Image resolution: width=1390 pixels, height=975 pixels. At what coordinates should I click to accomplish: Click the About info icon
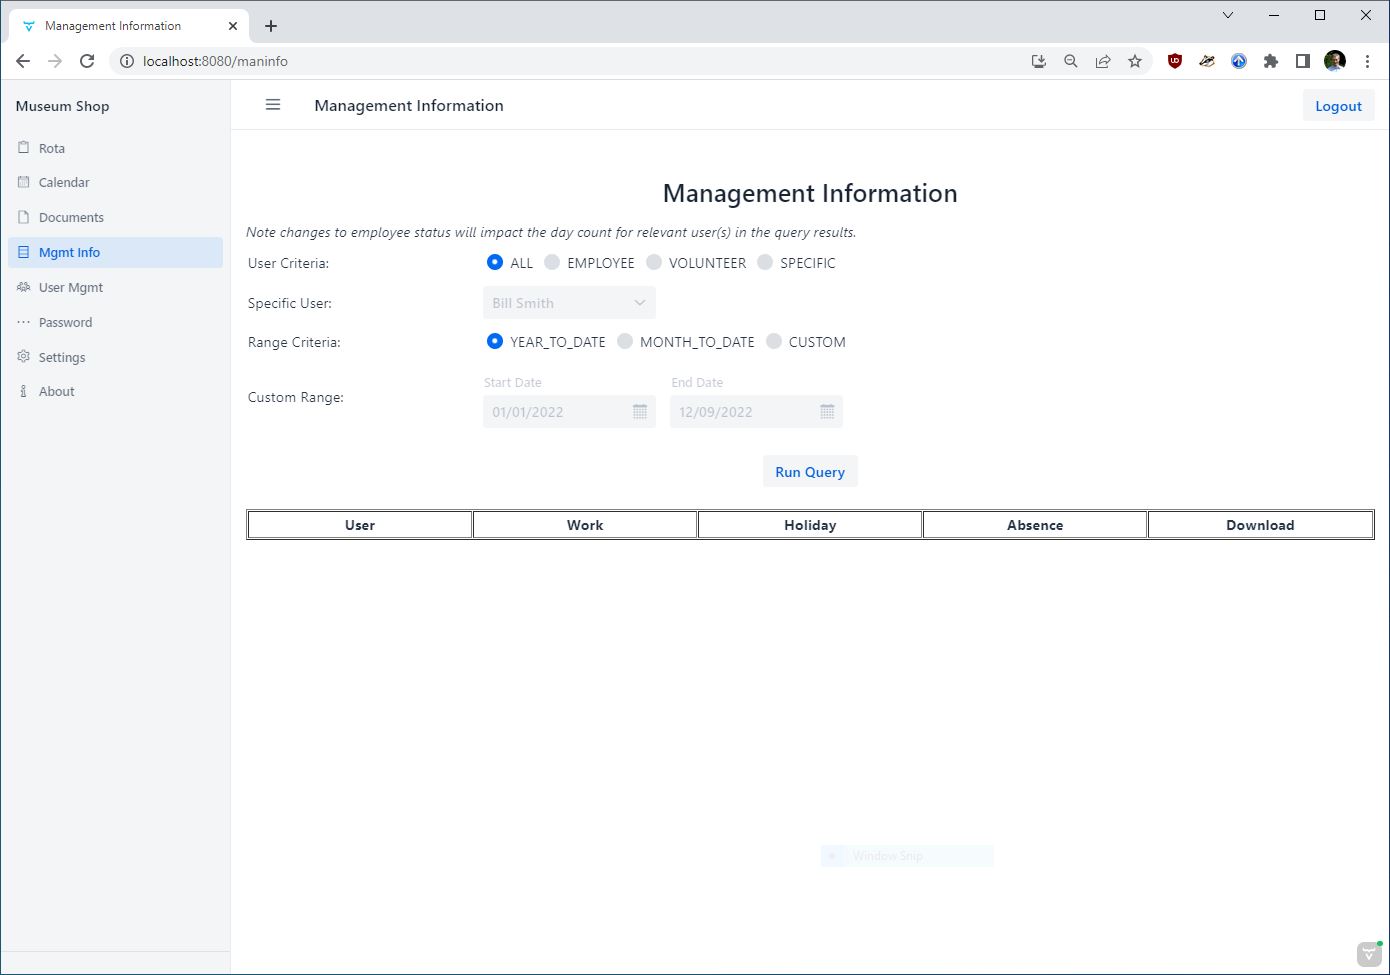[x=24, y=391]
